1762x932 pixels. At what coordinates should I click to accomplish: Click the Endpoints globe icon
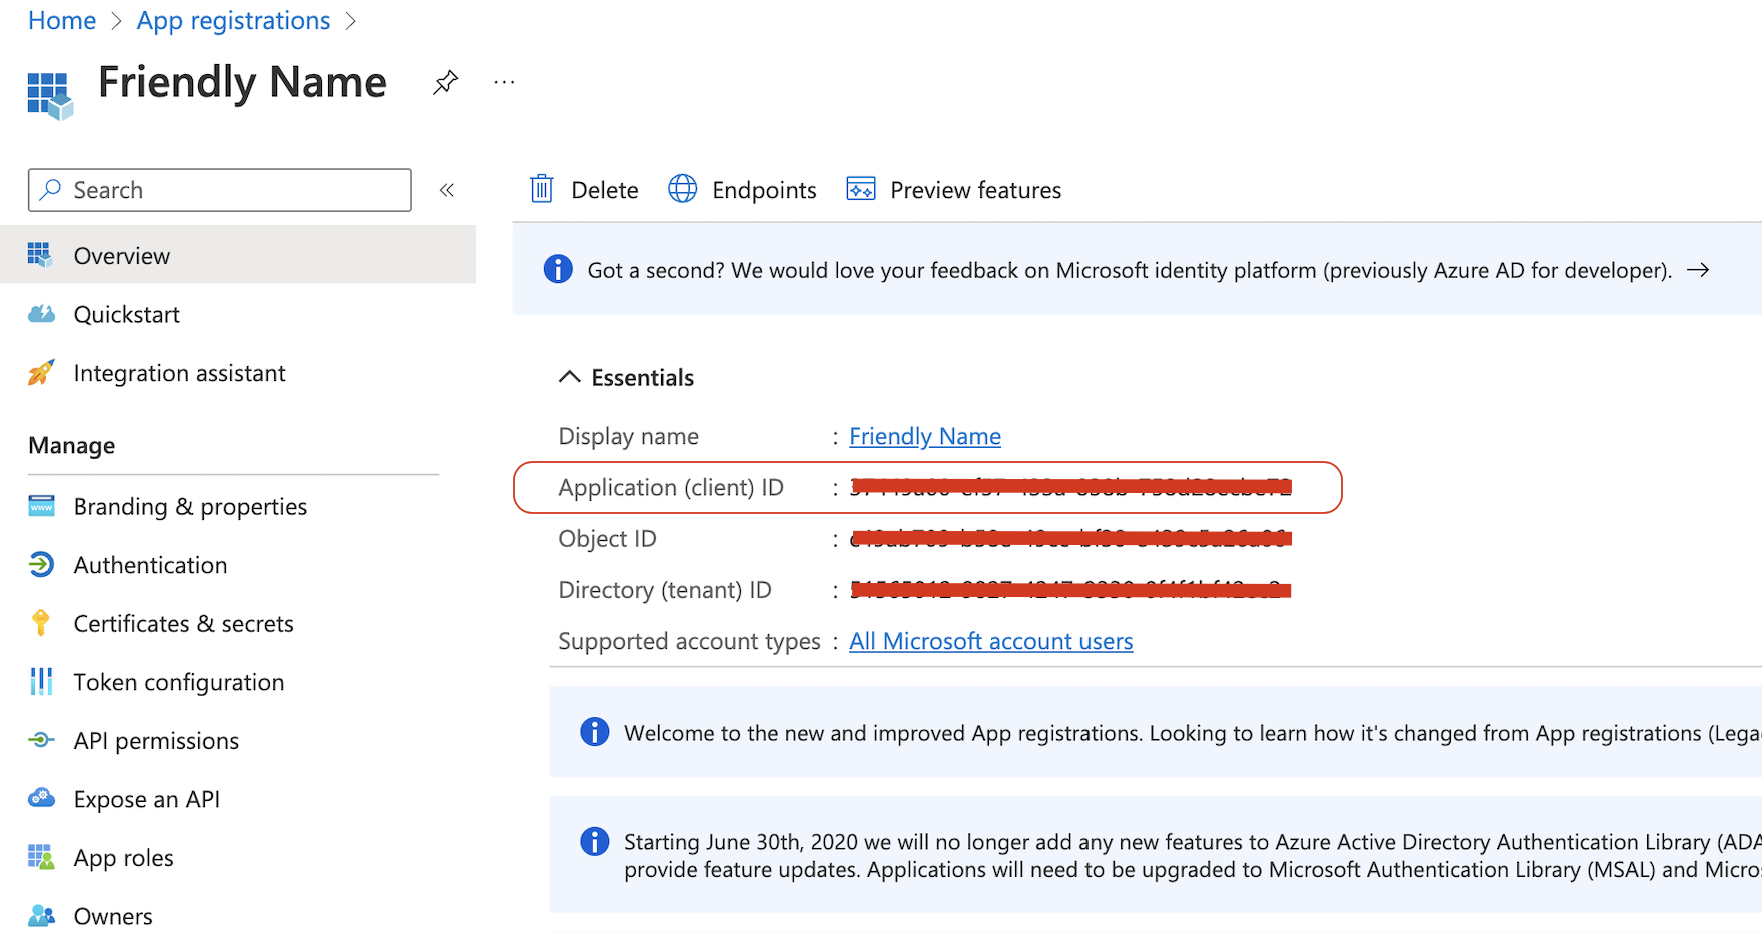pos(683,189)
